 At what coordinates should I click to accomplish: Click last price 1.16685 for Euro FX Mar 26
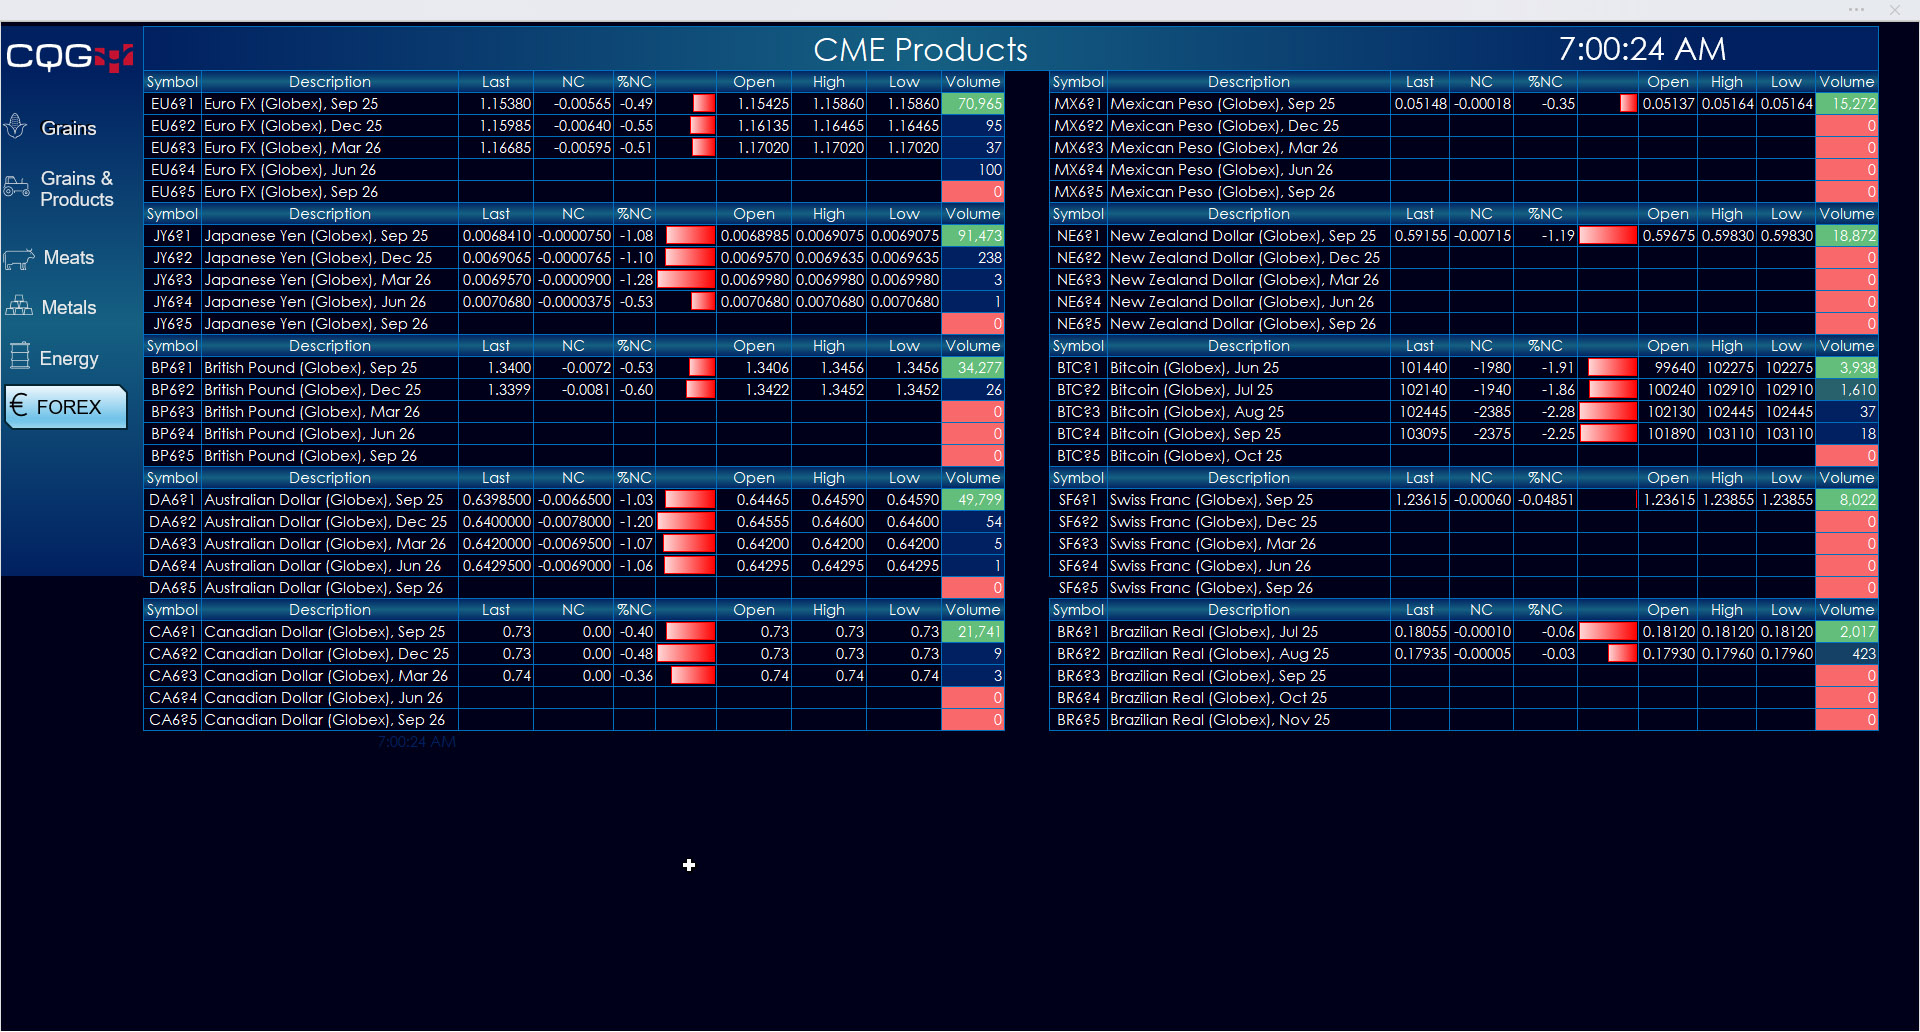496,148
